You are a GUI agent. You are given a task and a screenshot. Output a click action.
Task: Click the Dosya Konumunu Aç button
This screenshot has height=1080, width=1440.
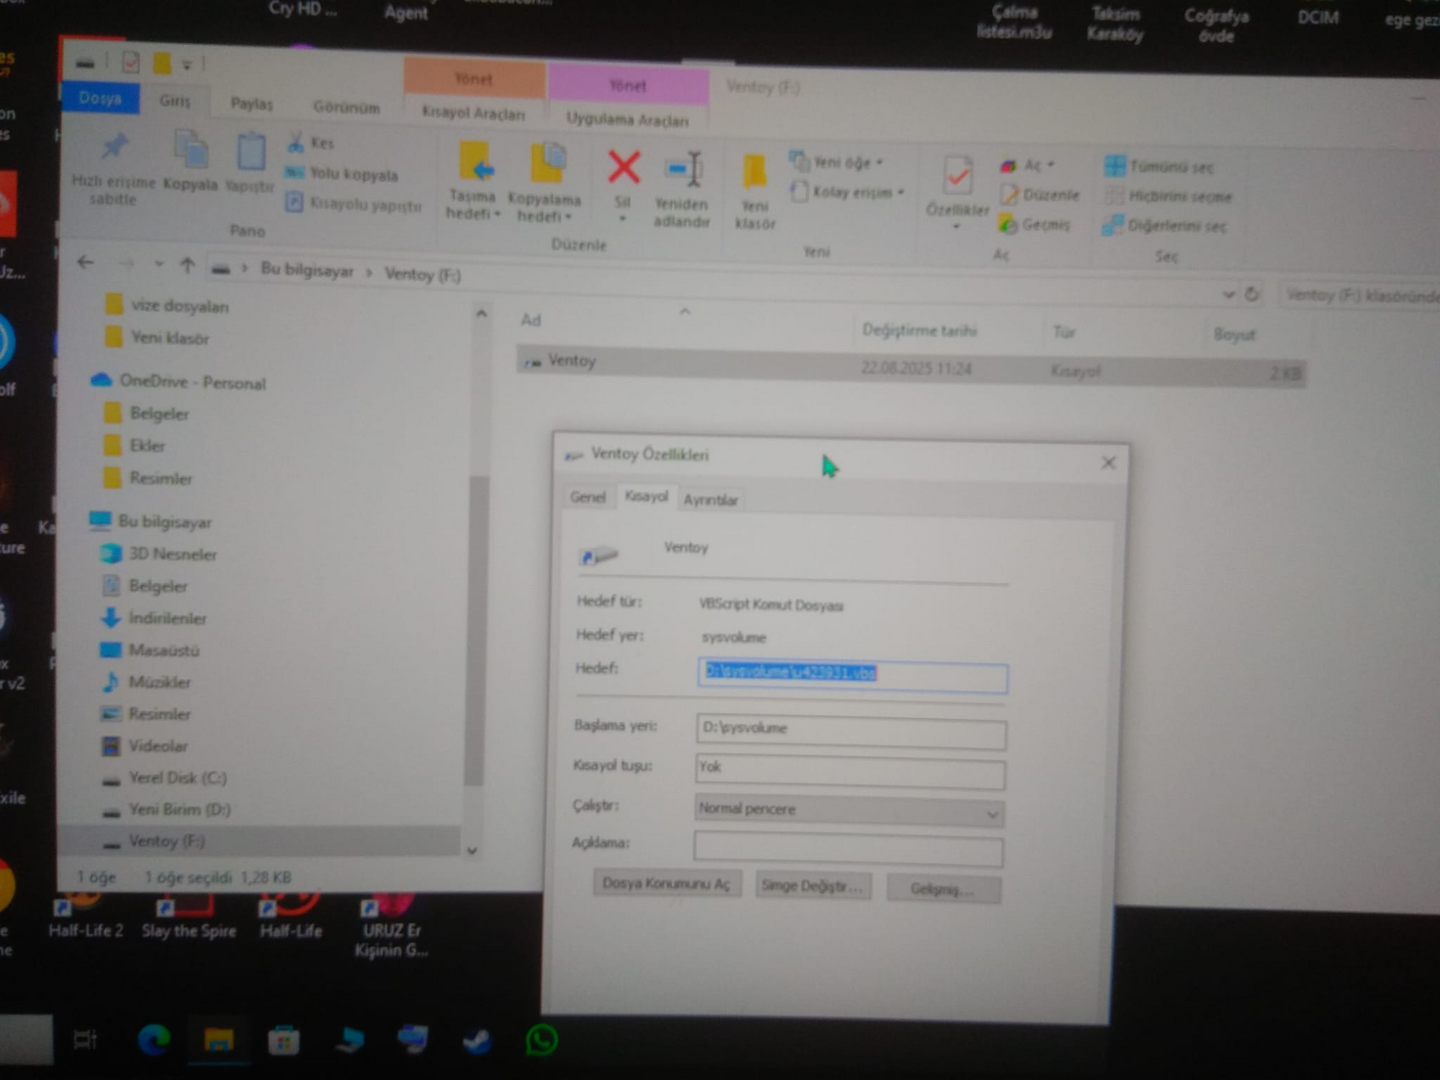point(666,884)
